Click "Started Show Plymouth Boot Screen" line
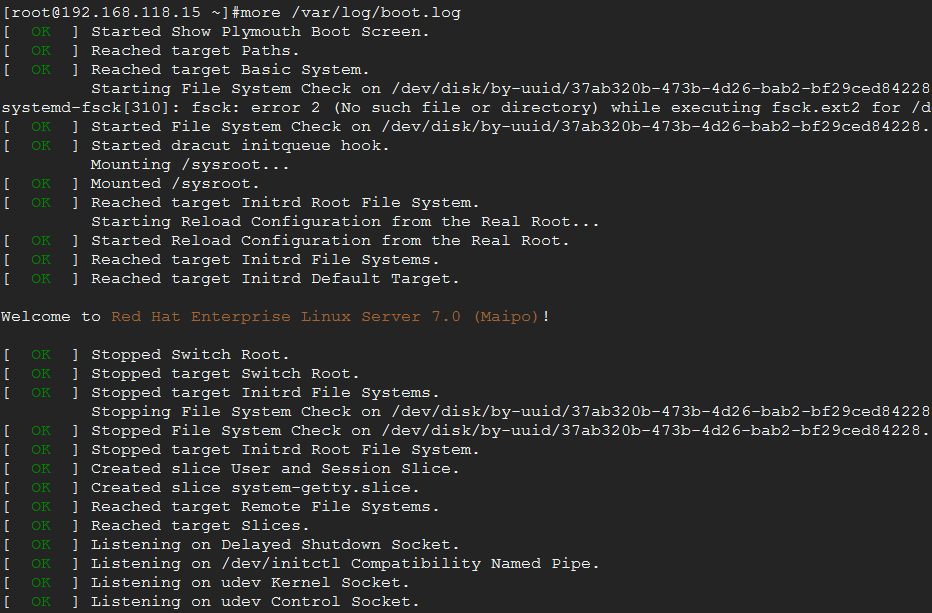 [x=260, y=32]
